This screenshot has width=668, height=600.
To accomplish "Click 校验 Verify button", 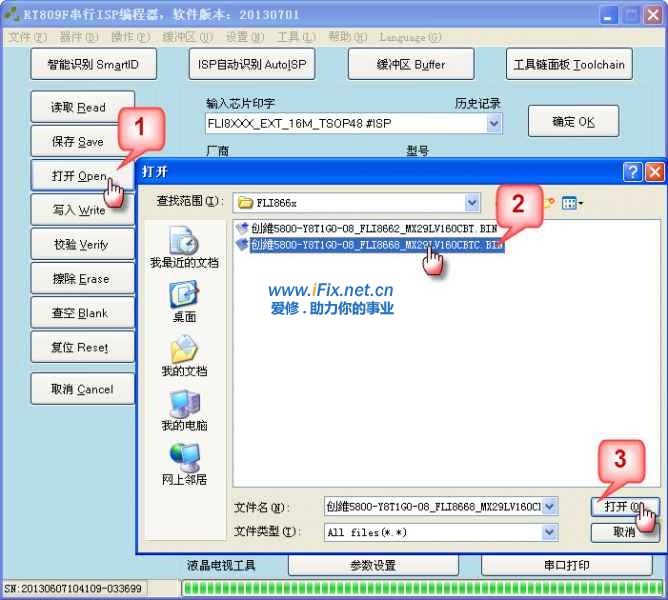I will coord(82,244).
